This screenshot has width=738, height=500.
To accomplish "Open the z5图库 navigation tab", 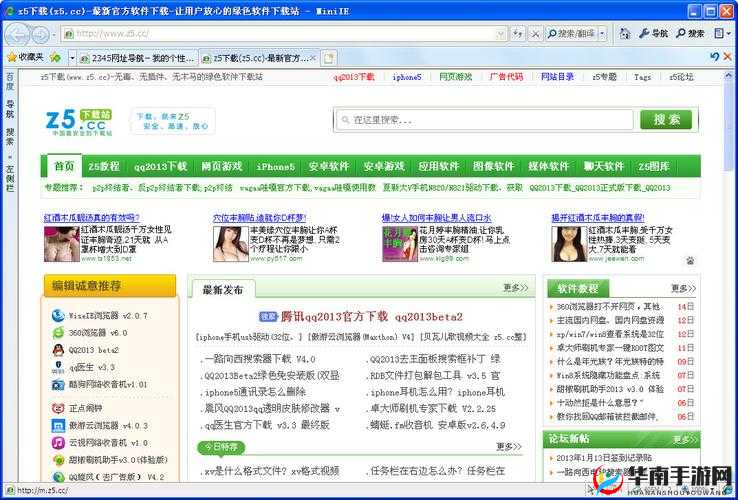I will pos(654,166).
